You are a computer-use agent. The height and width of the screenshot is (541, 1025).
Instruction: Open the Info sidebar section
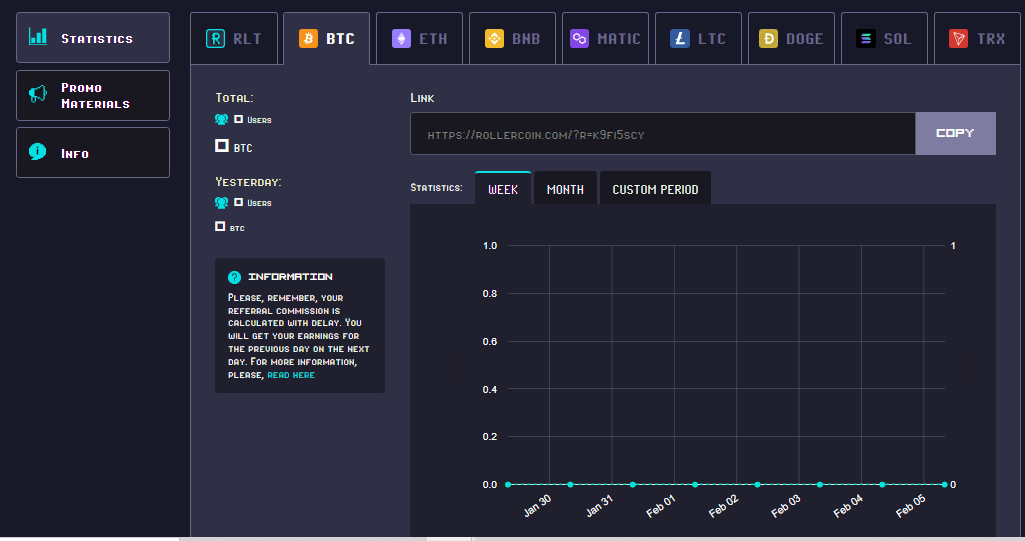tap(93, 153)
